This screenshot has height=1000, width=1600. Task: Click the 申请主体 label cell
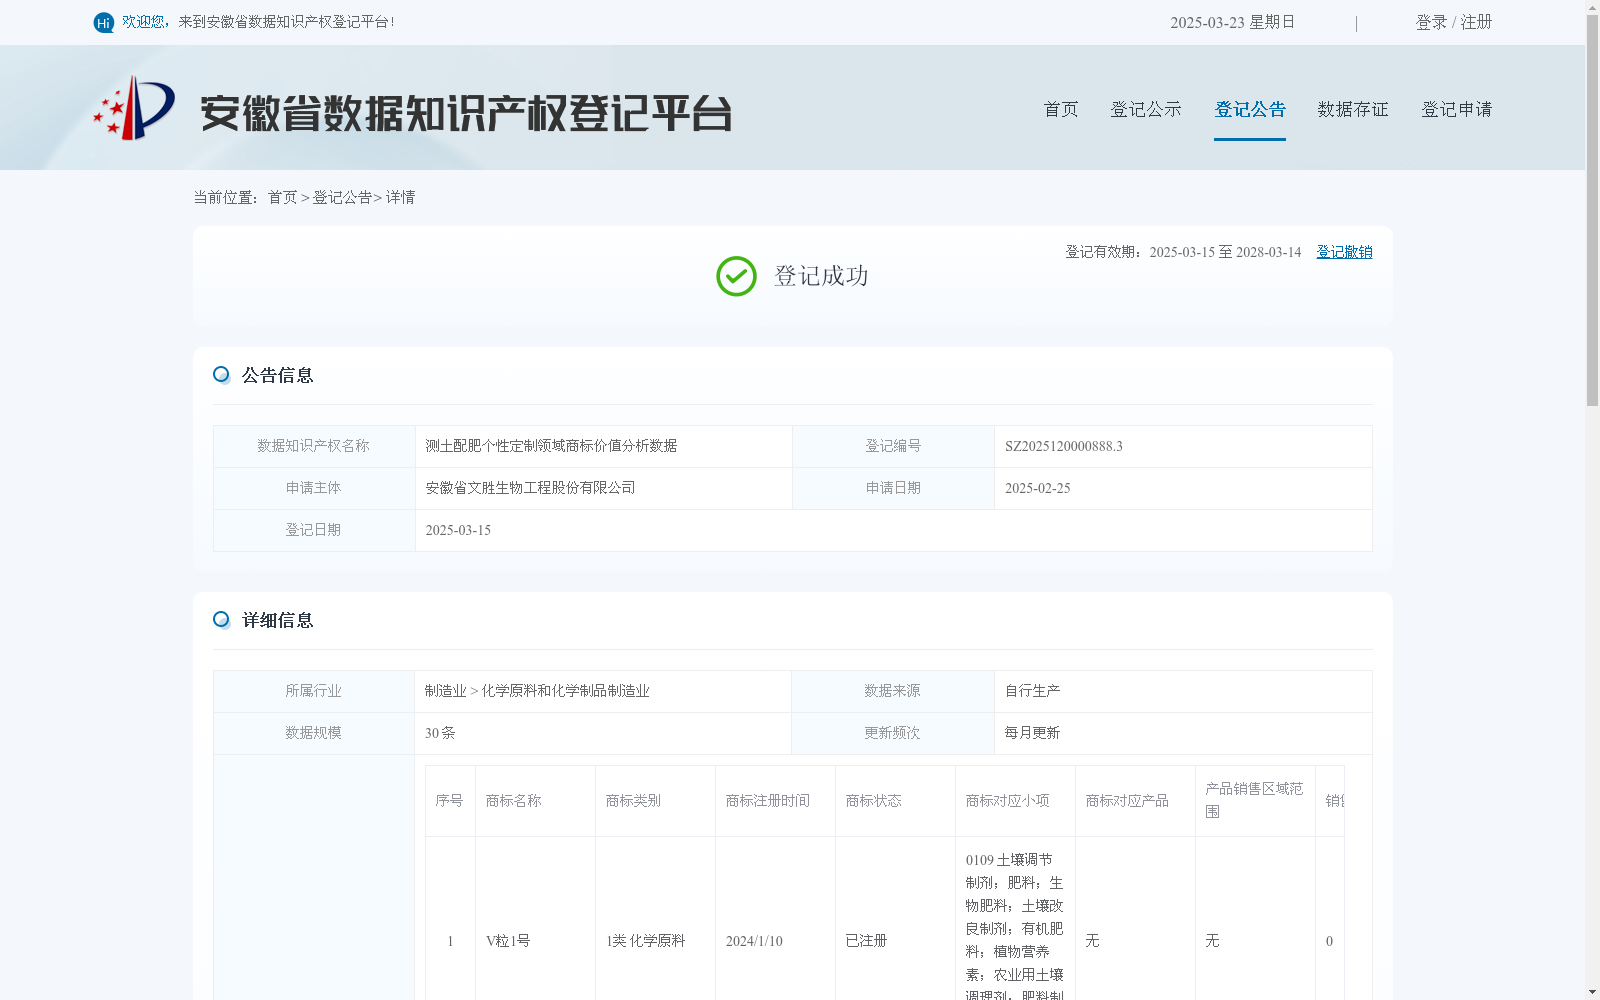tap(313, 488)
